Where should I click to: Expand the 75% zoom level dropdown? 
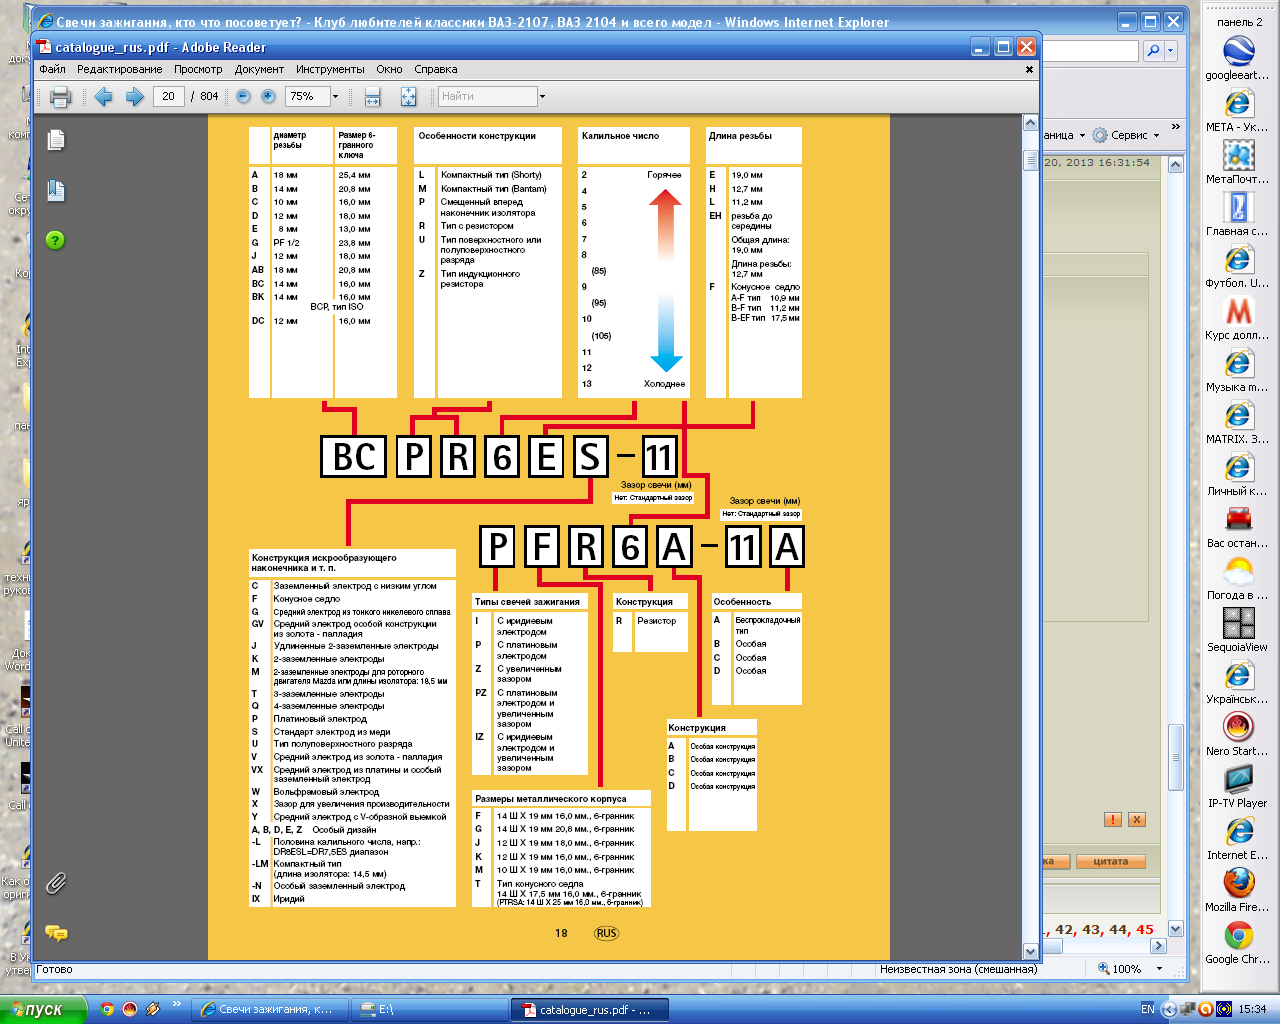pos(335,97)
